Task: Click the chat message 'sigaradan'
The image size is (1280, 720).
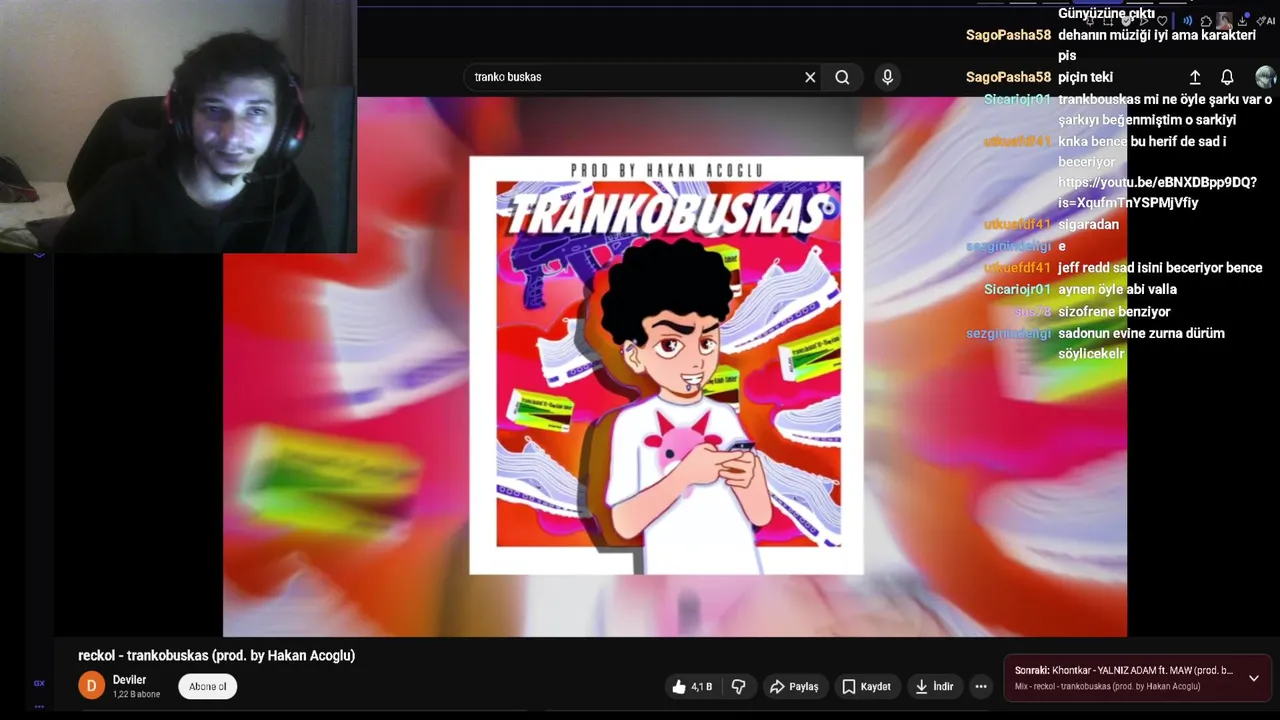Action: point(1088,225)
